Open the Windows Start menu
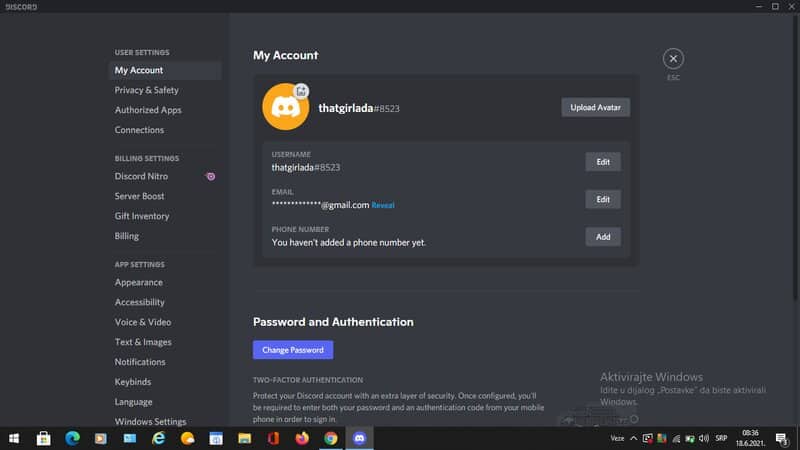 tap(14, 438)
